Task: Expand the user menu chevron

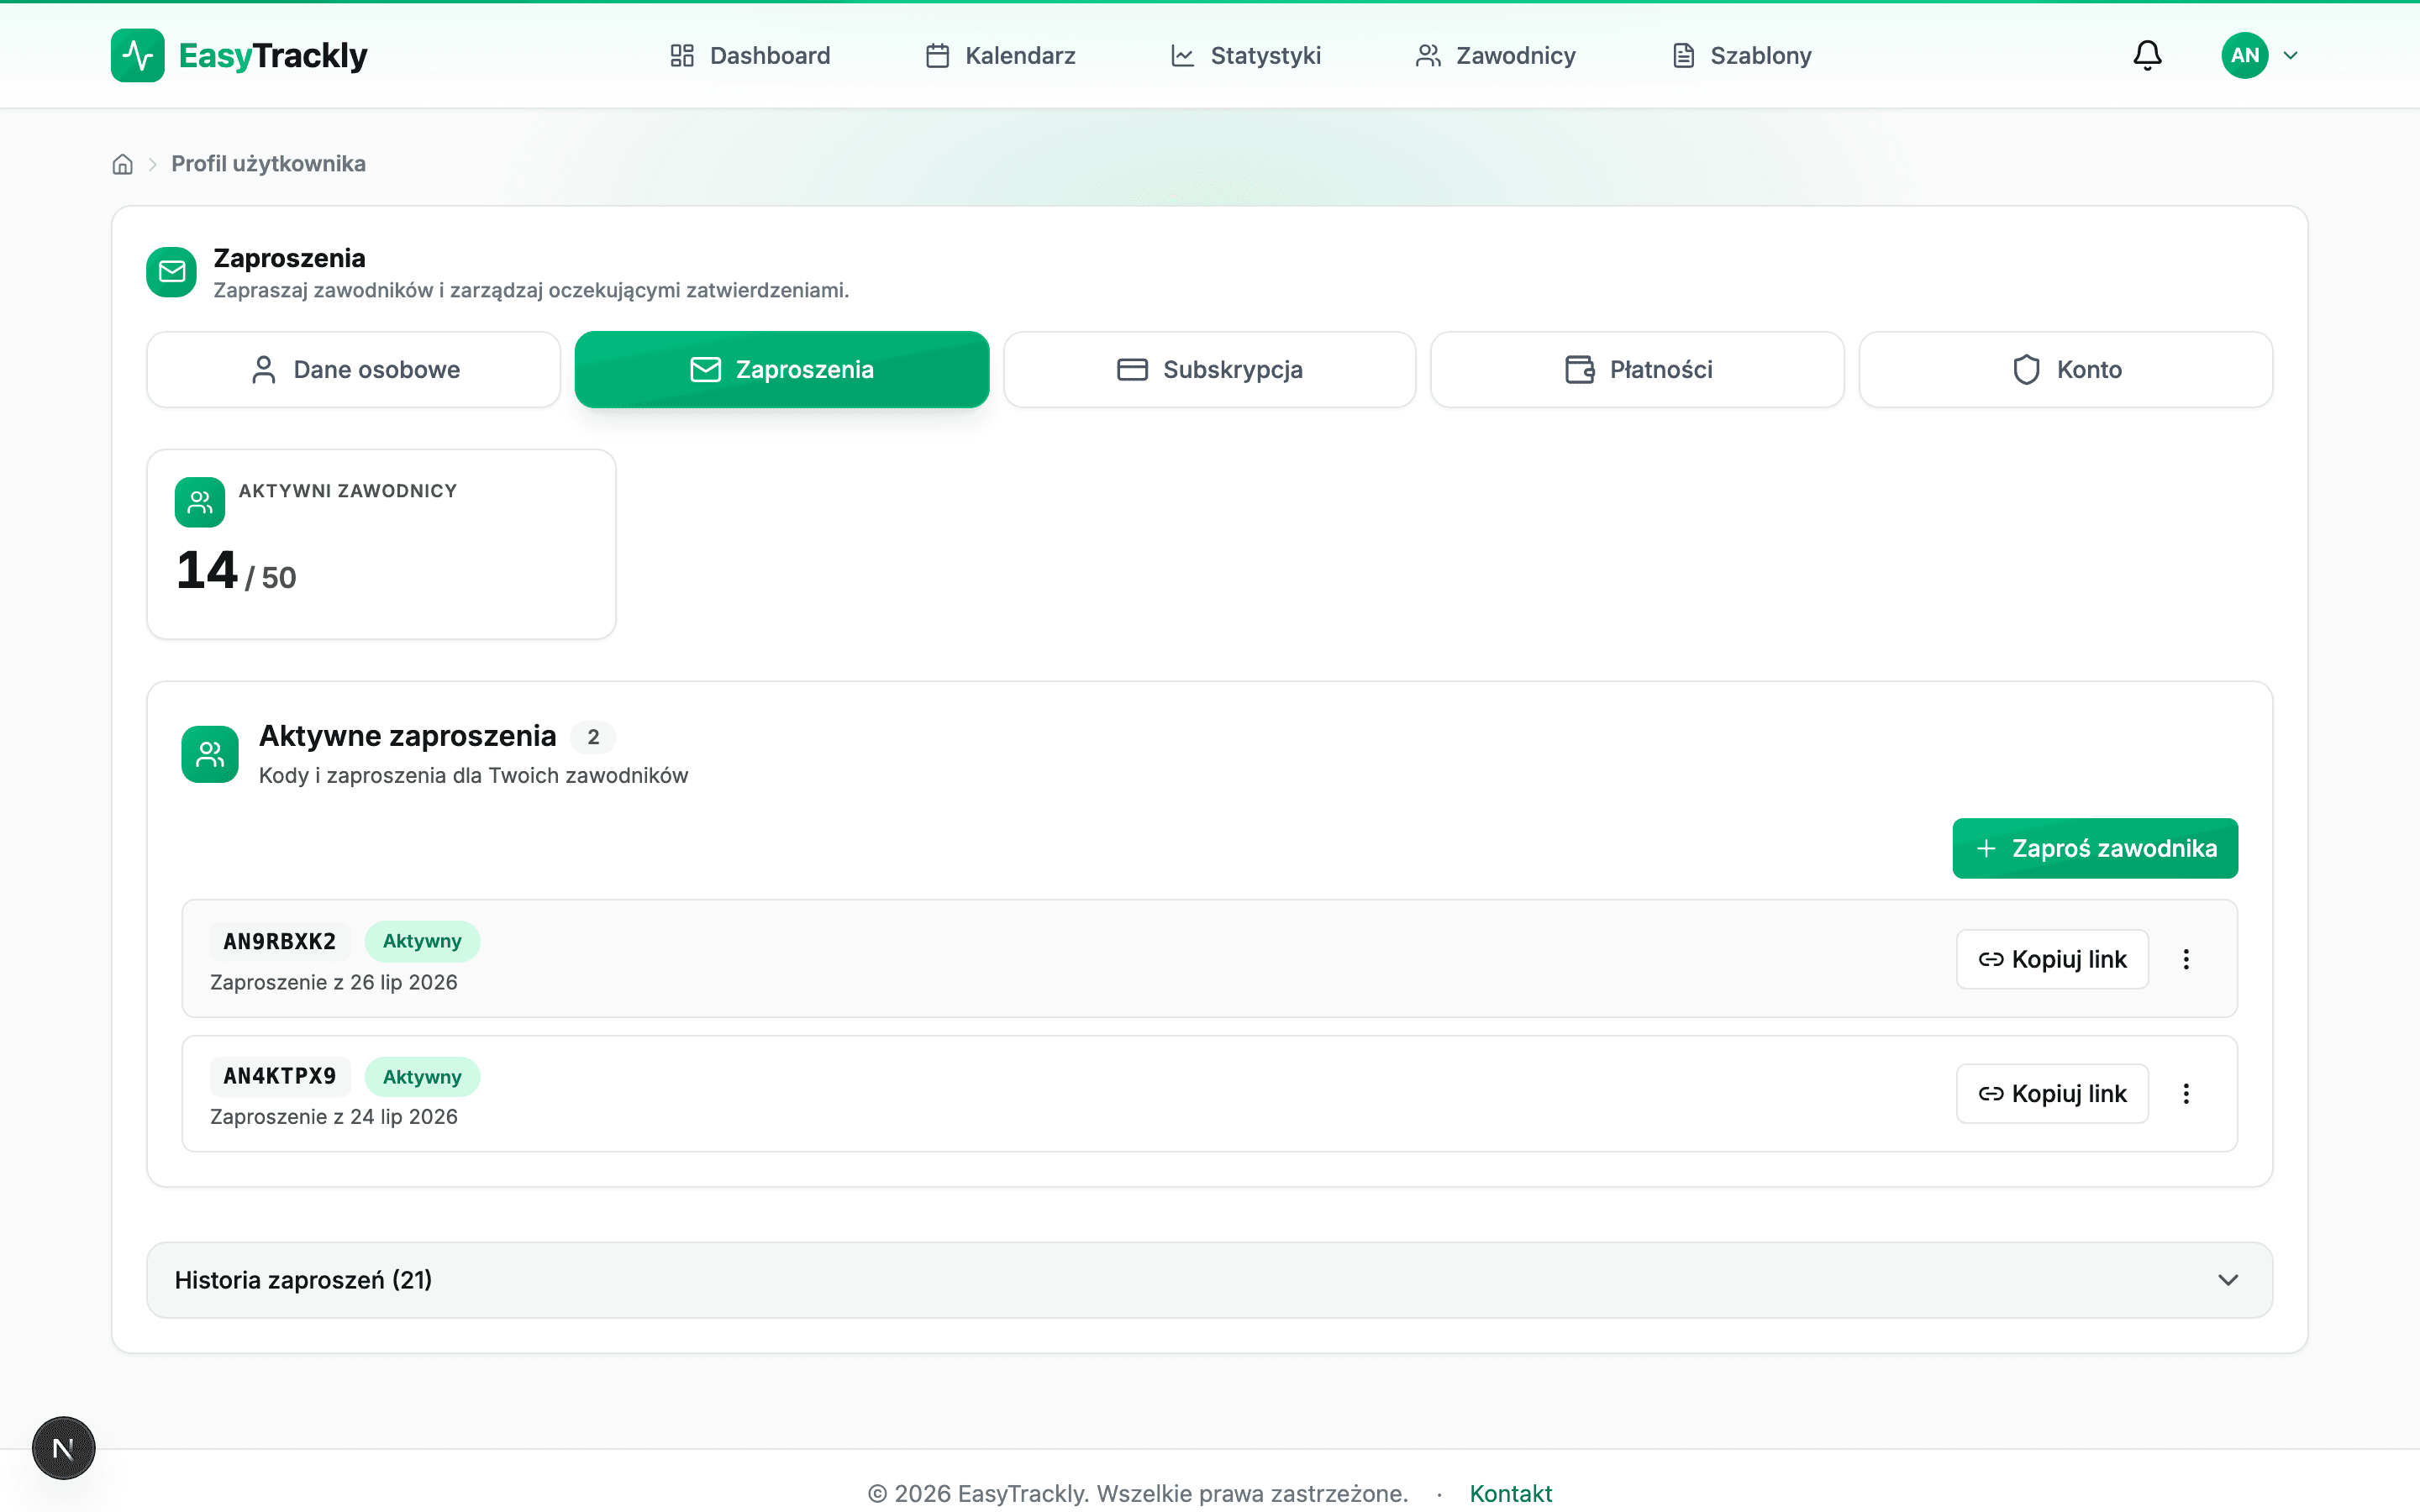Action: tap(2290, 55)
